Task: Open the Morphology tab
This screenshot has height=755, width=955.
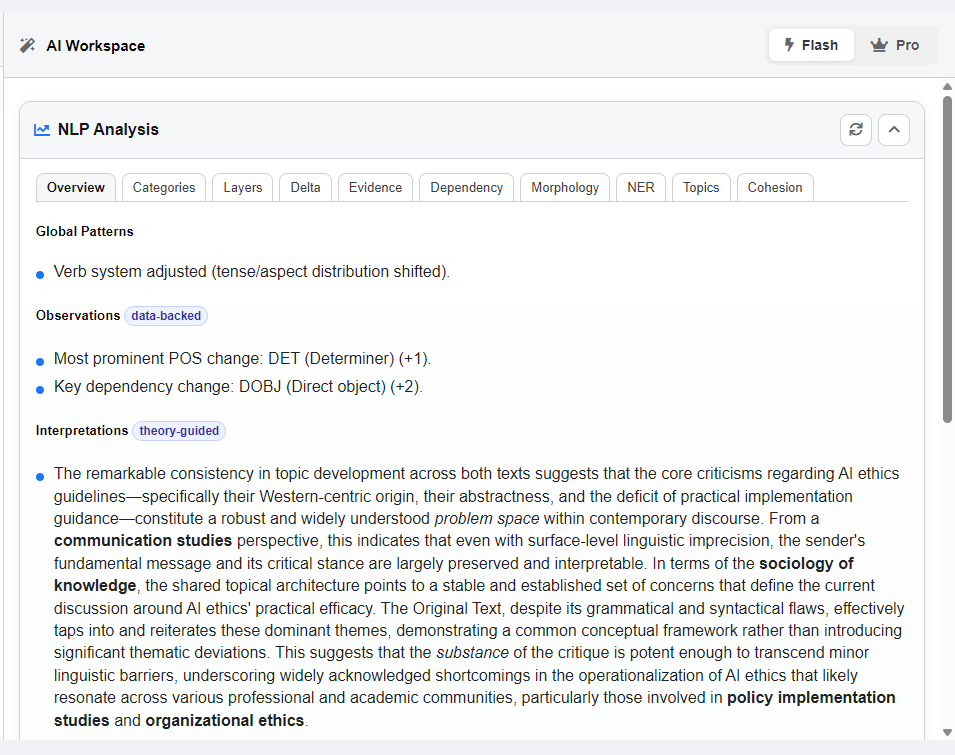Action: tap(565, 188)
